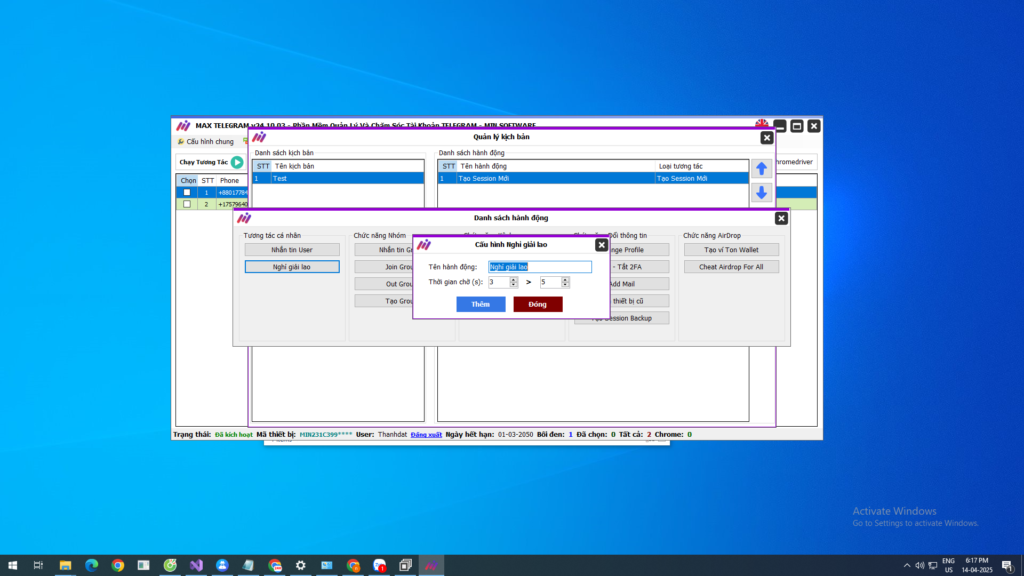This screenshot has width=1024, height=576.
Task: Click the Tên hành động text field
Action: point(539,267)
